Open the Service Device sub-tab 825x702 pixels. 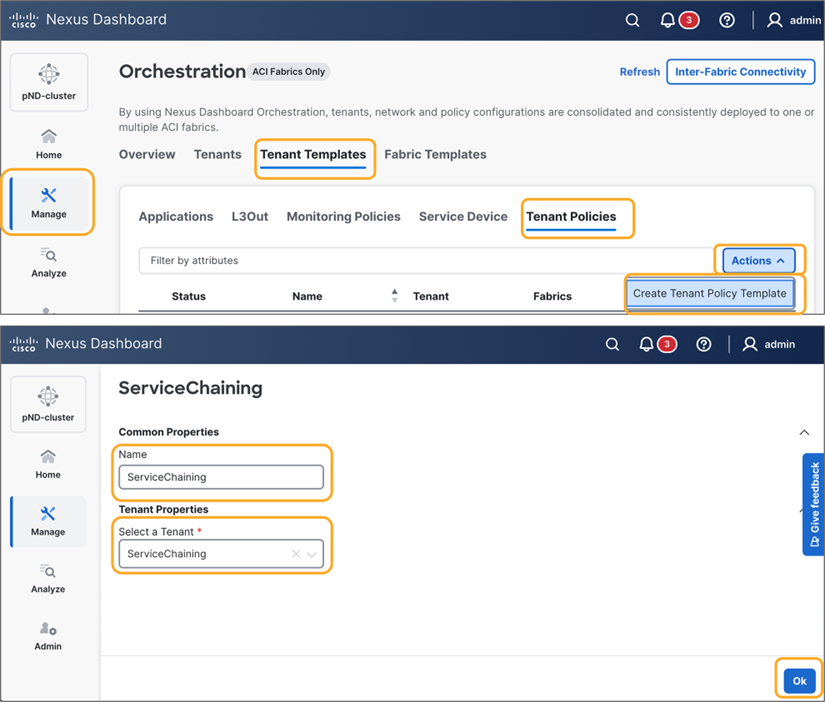pyautogui.click(x=463, y=216)
